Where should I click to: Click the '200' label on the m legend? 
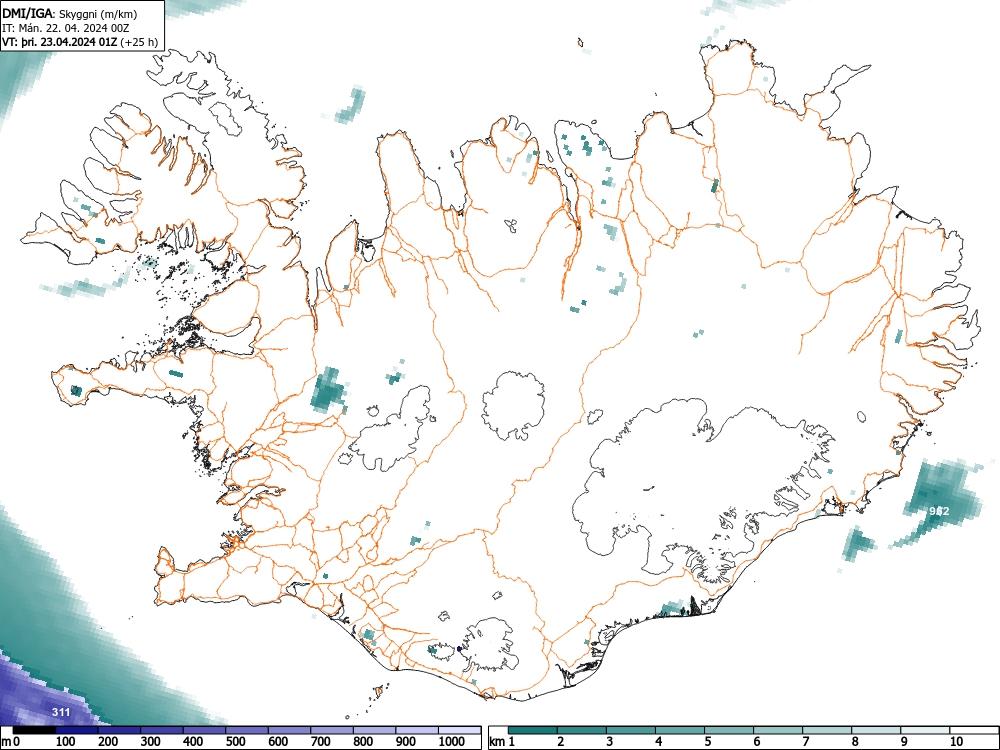point(108,742)
